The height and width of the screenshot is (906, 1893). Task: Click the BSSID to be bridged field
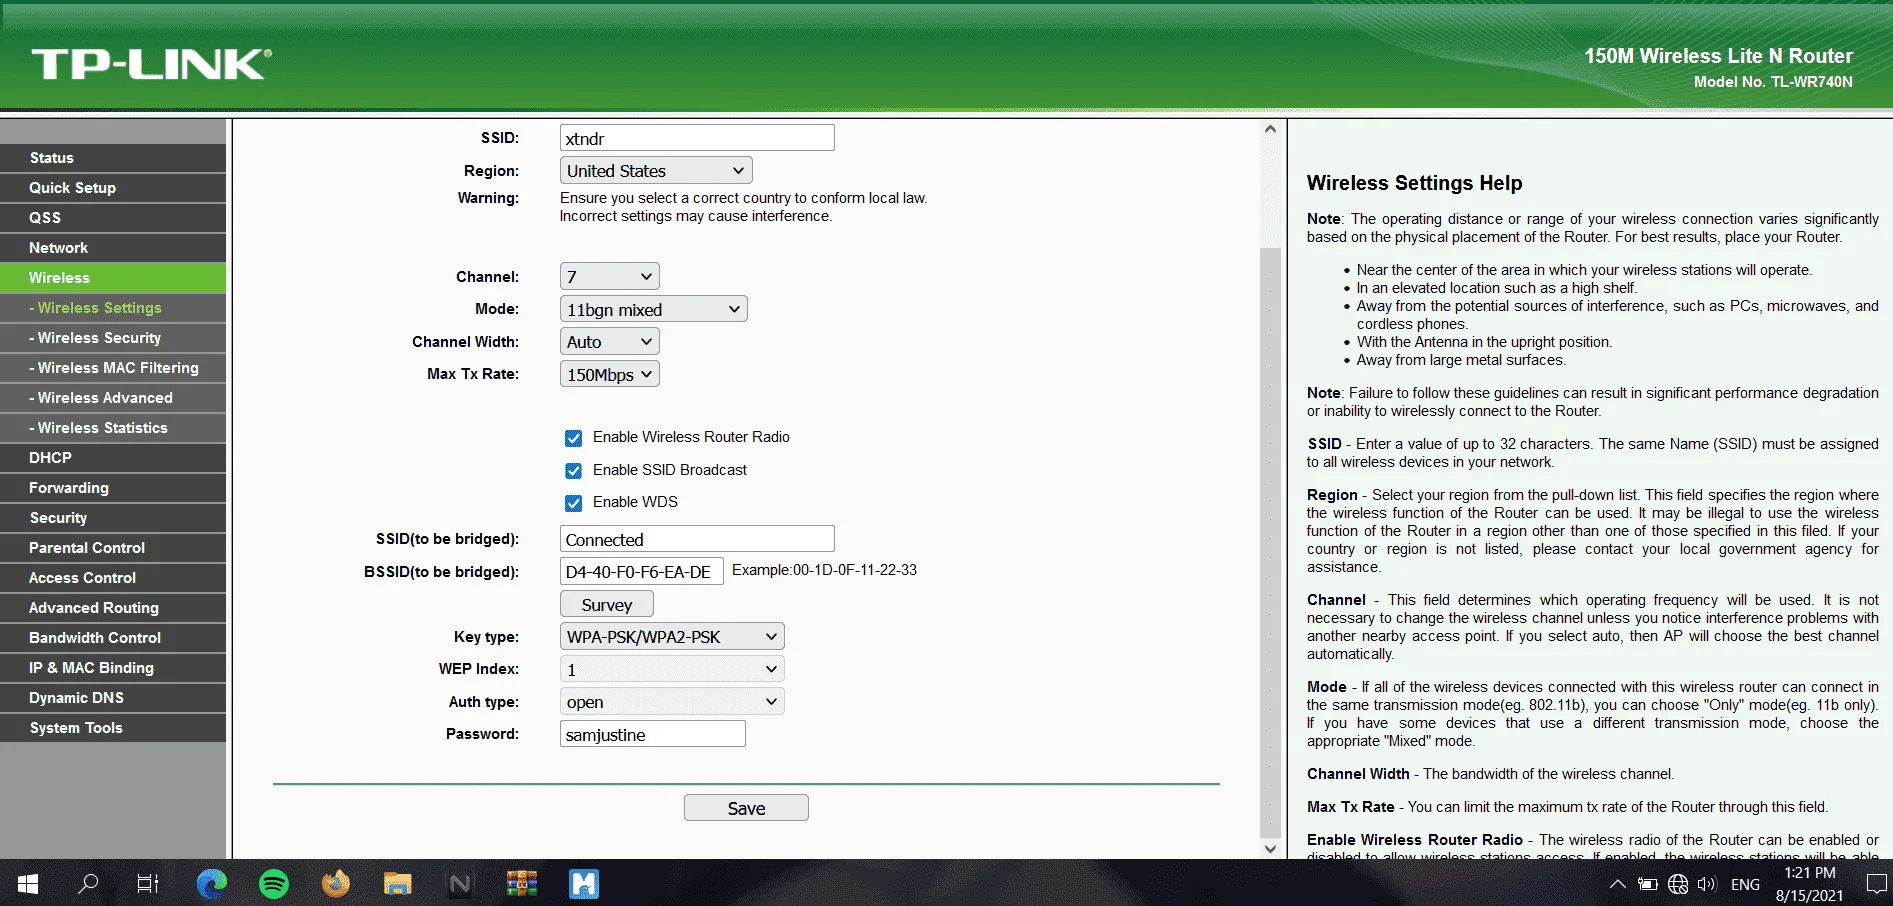(641, 572)
